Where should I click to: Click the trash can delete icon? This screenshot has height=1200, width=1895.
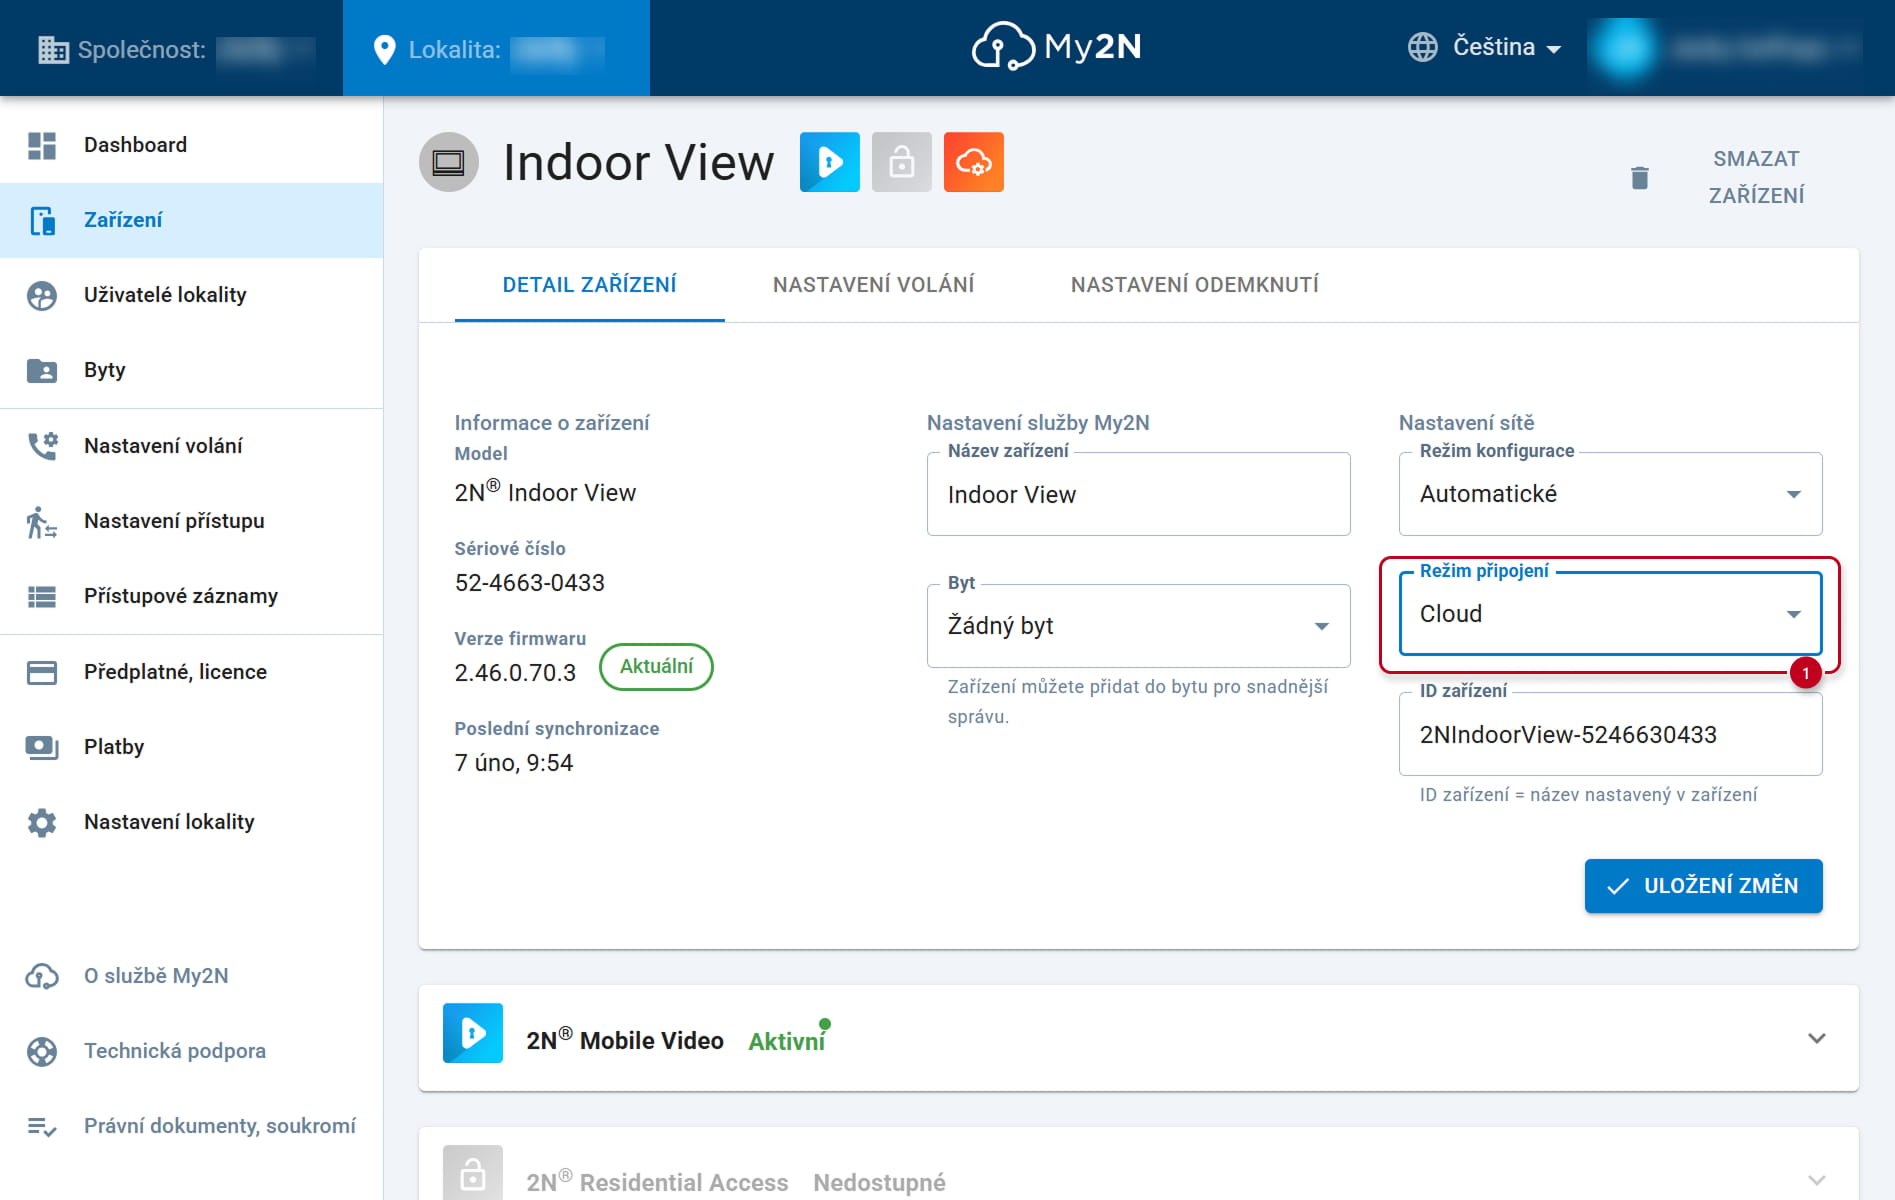pos(1640,177)
